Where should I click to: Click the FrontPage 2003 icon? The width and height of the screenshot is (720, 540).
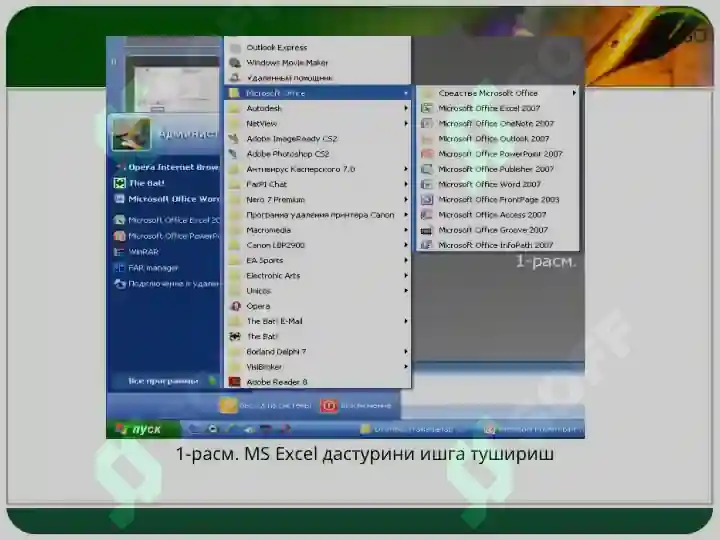tap(427, 199)
